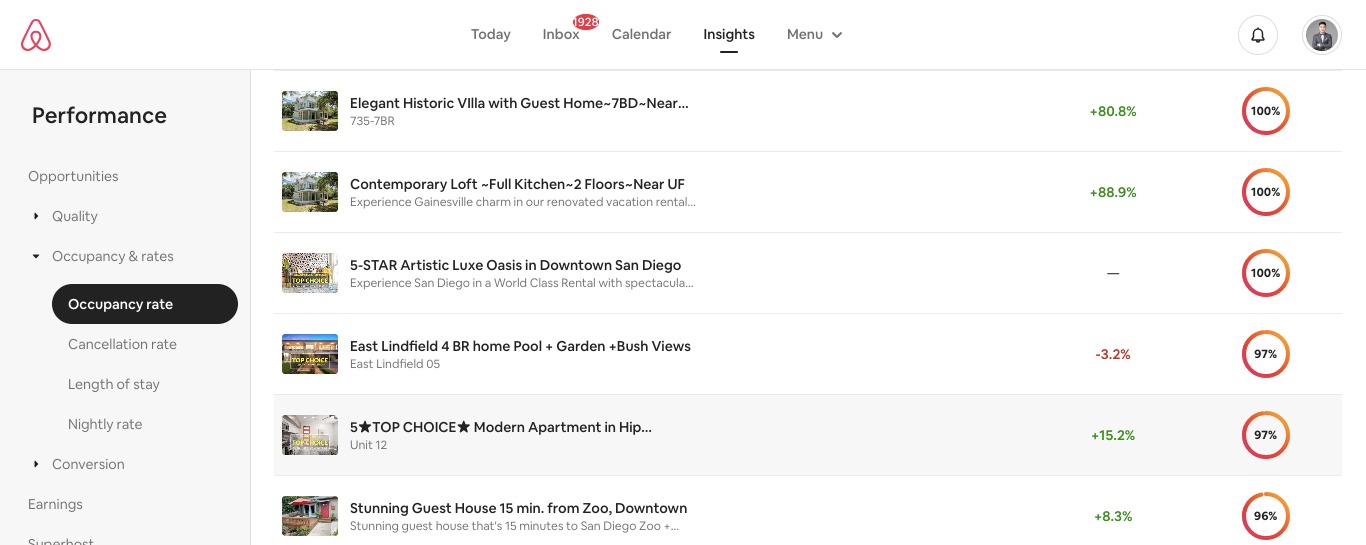Click the 96% occupancy progress ring

1265,516
